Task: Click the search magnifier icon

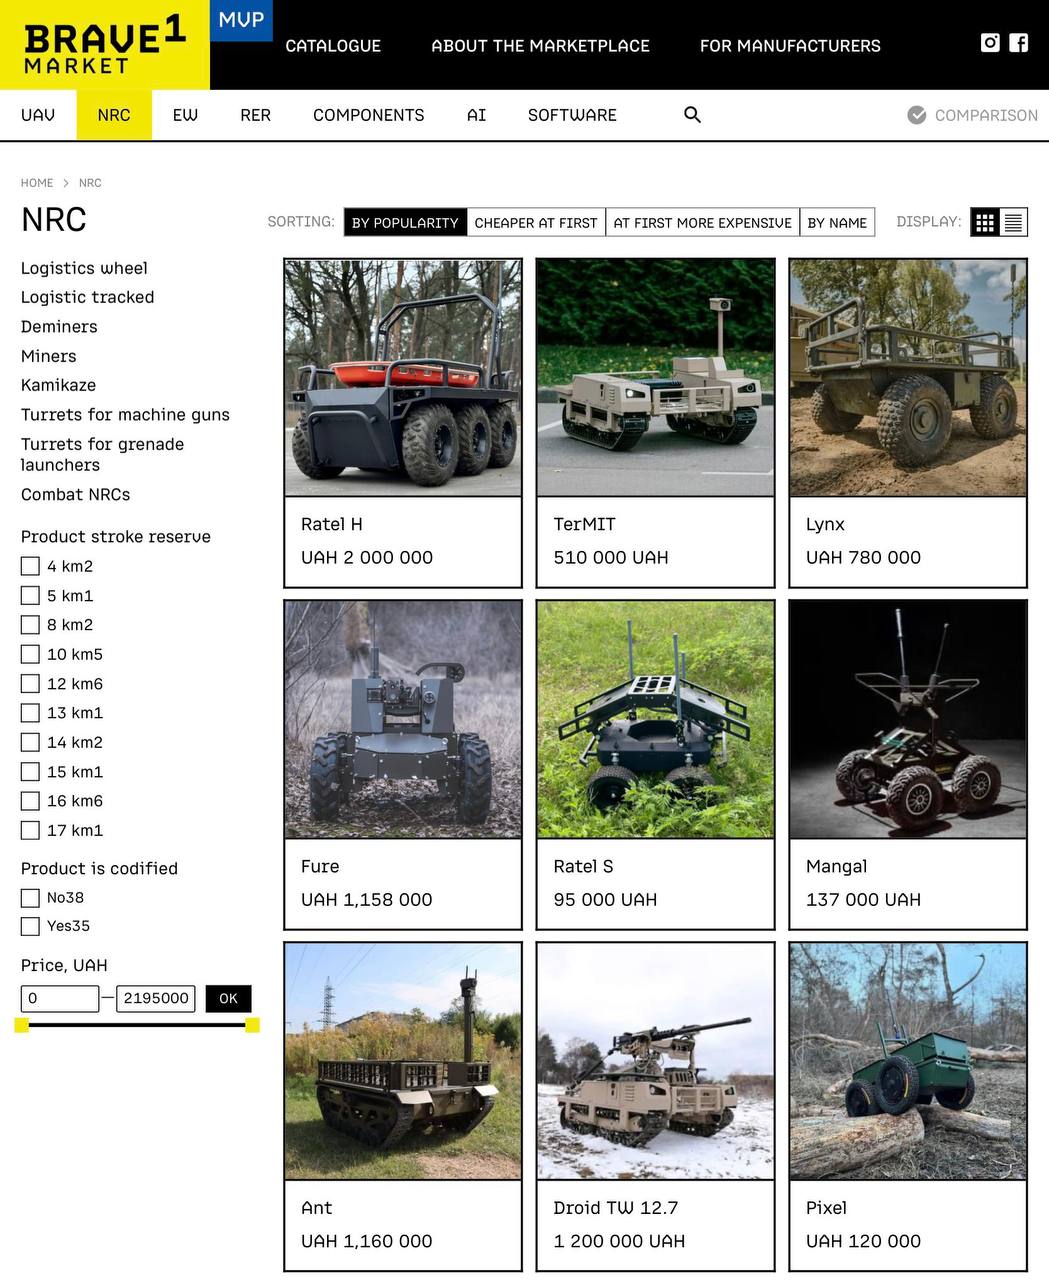Action: [x=692, y=115]
